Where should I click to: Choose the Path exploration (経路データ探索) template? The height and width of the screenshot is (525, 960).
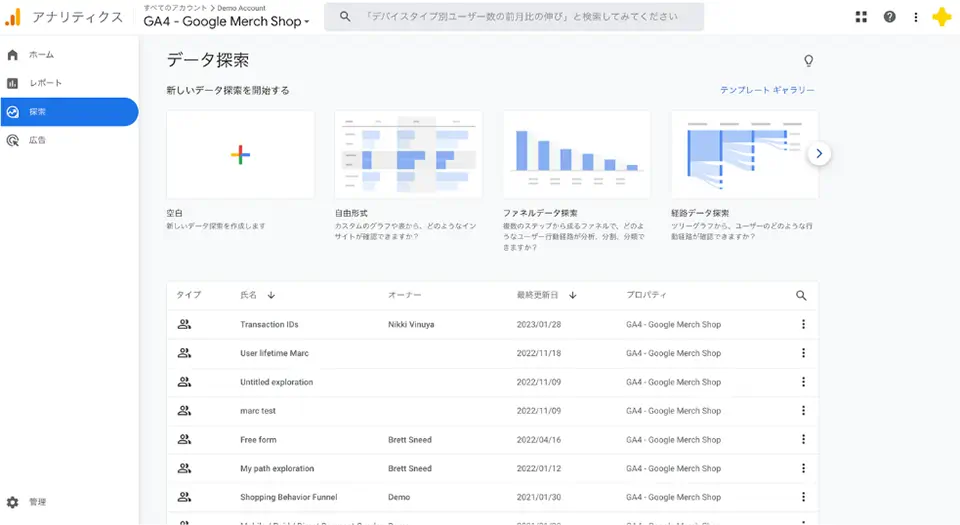744,154
